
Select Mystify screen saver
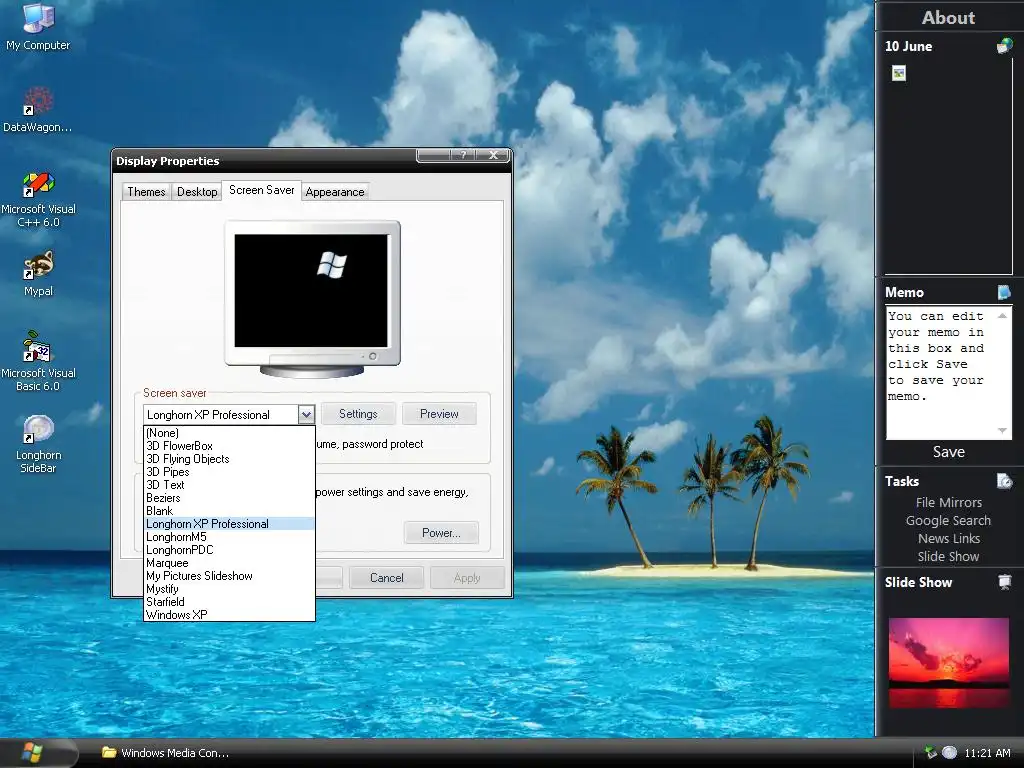coord(229,589)
